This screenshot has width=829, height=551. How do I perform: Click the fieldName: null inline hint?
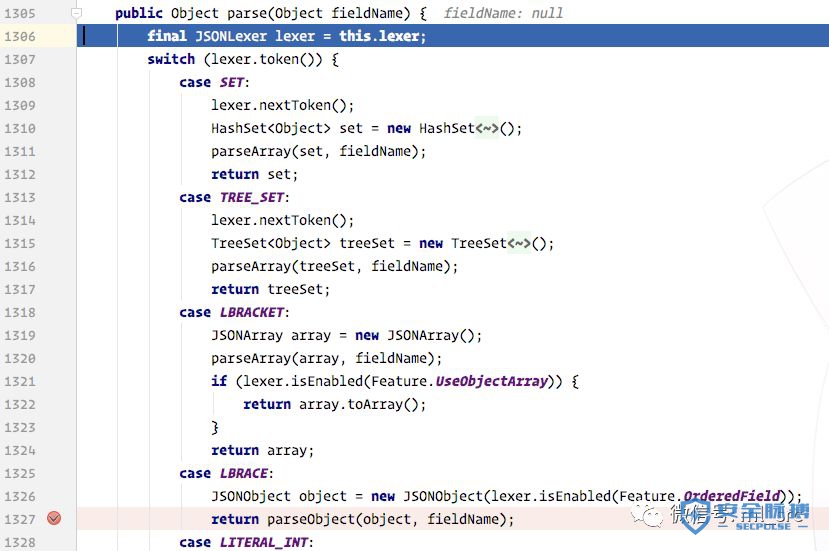(x=503, y=13)
